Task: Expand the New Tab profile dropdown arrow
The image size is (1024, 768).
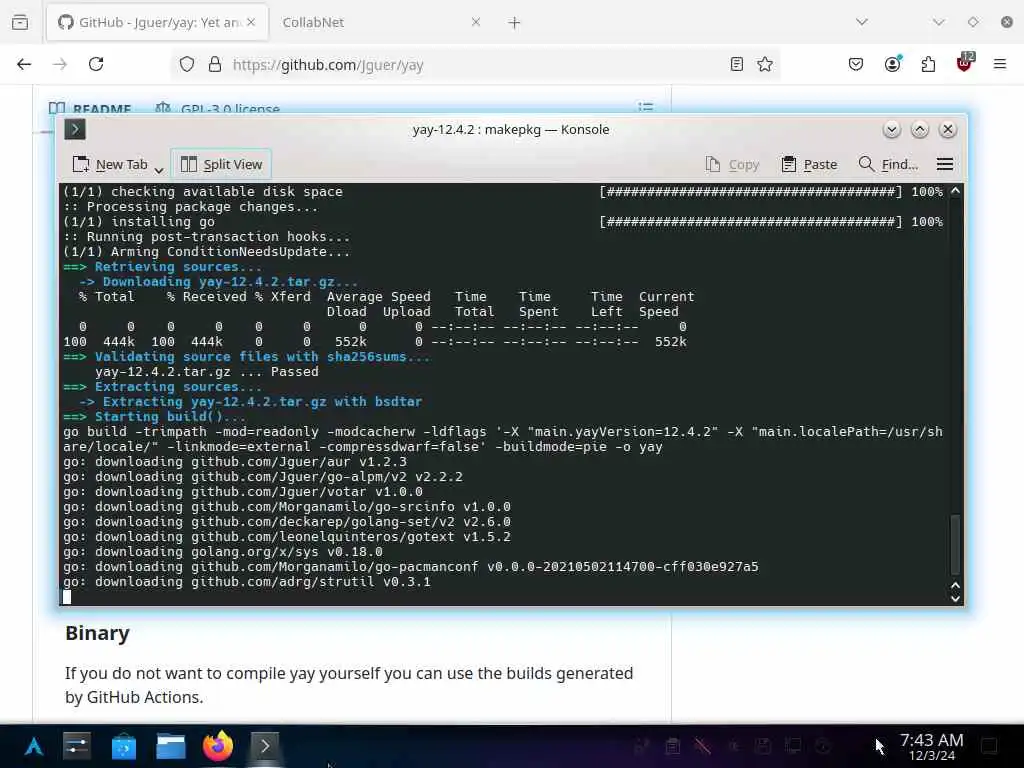Action: coord(159,170)
